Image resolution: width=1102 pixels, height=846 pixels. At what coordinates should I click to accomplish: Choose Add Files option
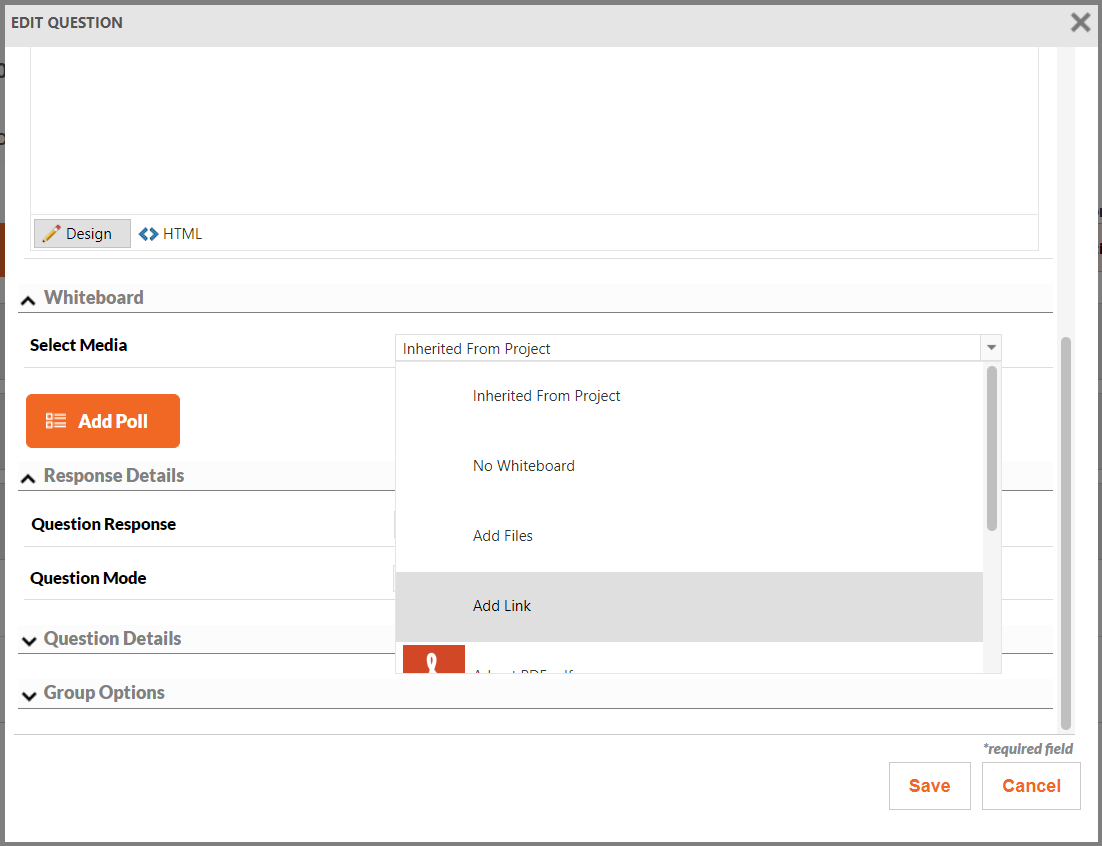tap(689, 536)
